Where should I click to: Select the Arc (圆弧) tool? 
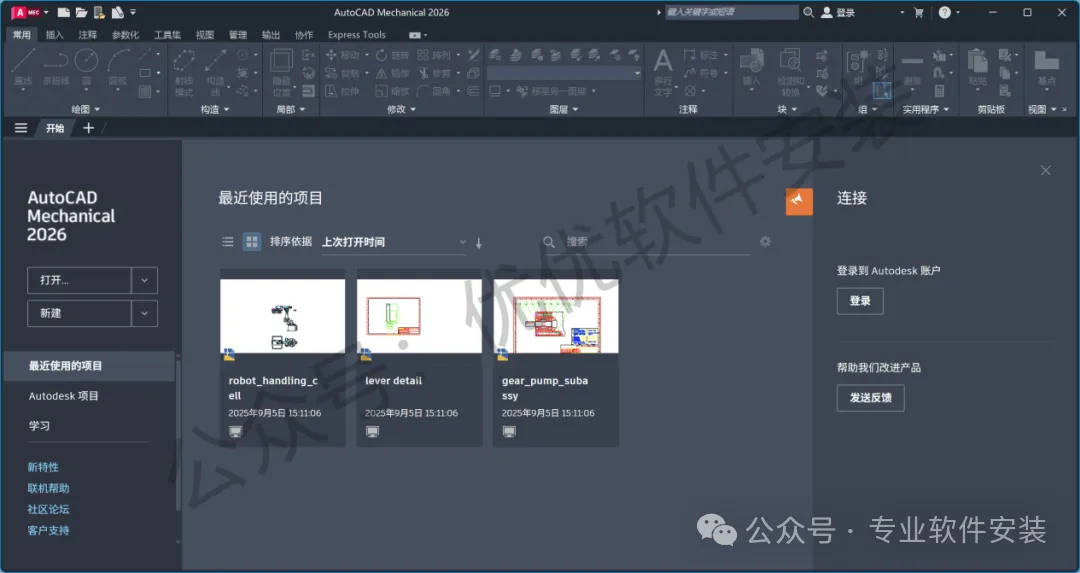(x=118, y=67)
